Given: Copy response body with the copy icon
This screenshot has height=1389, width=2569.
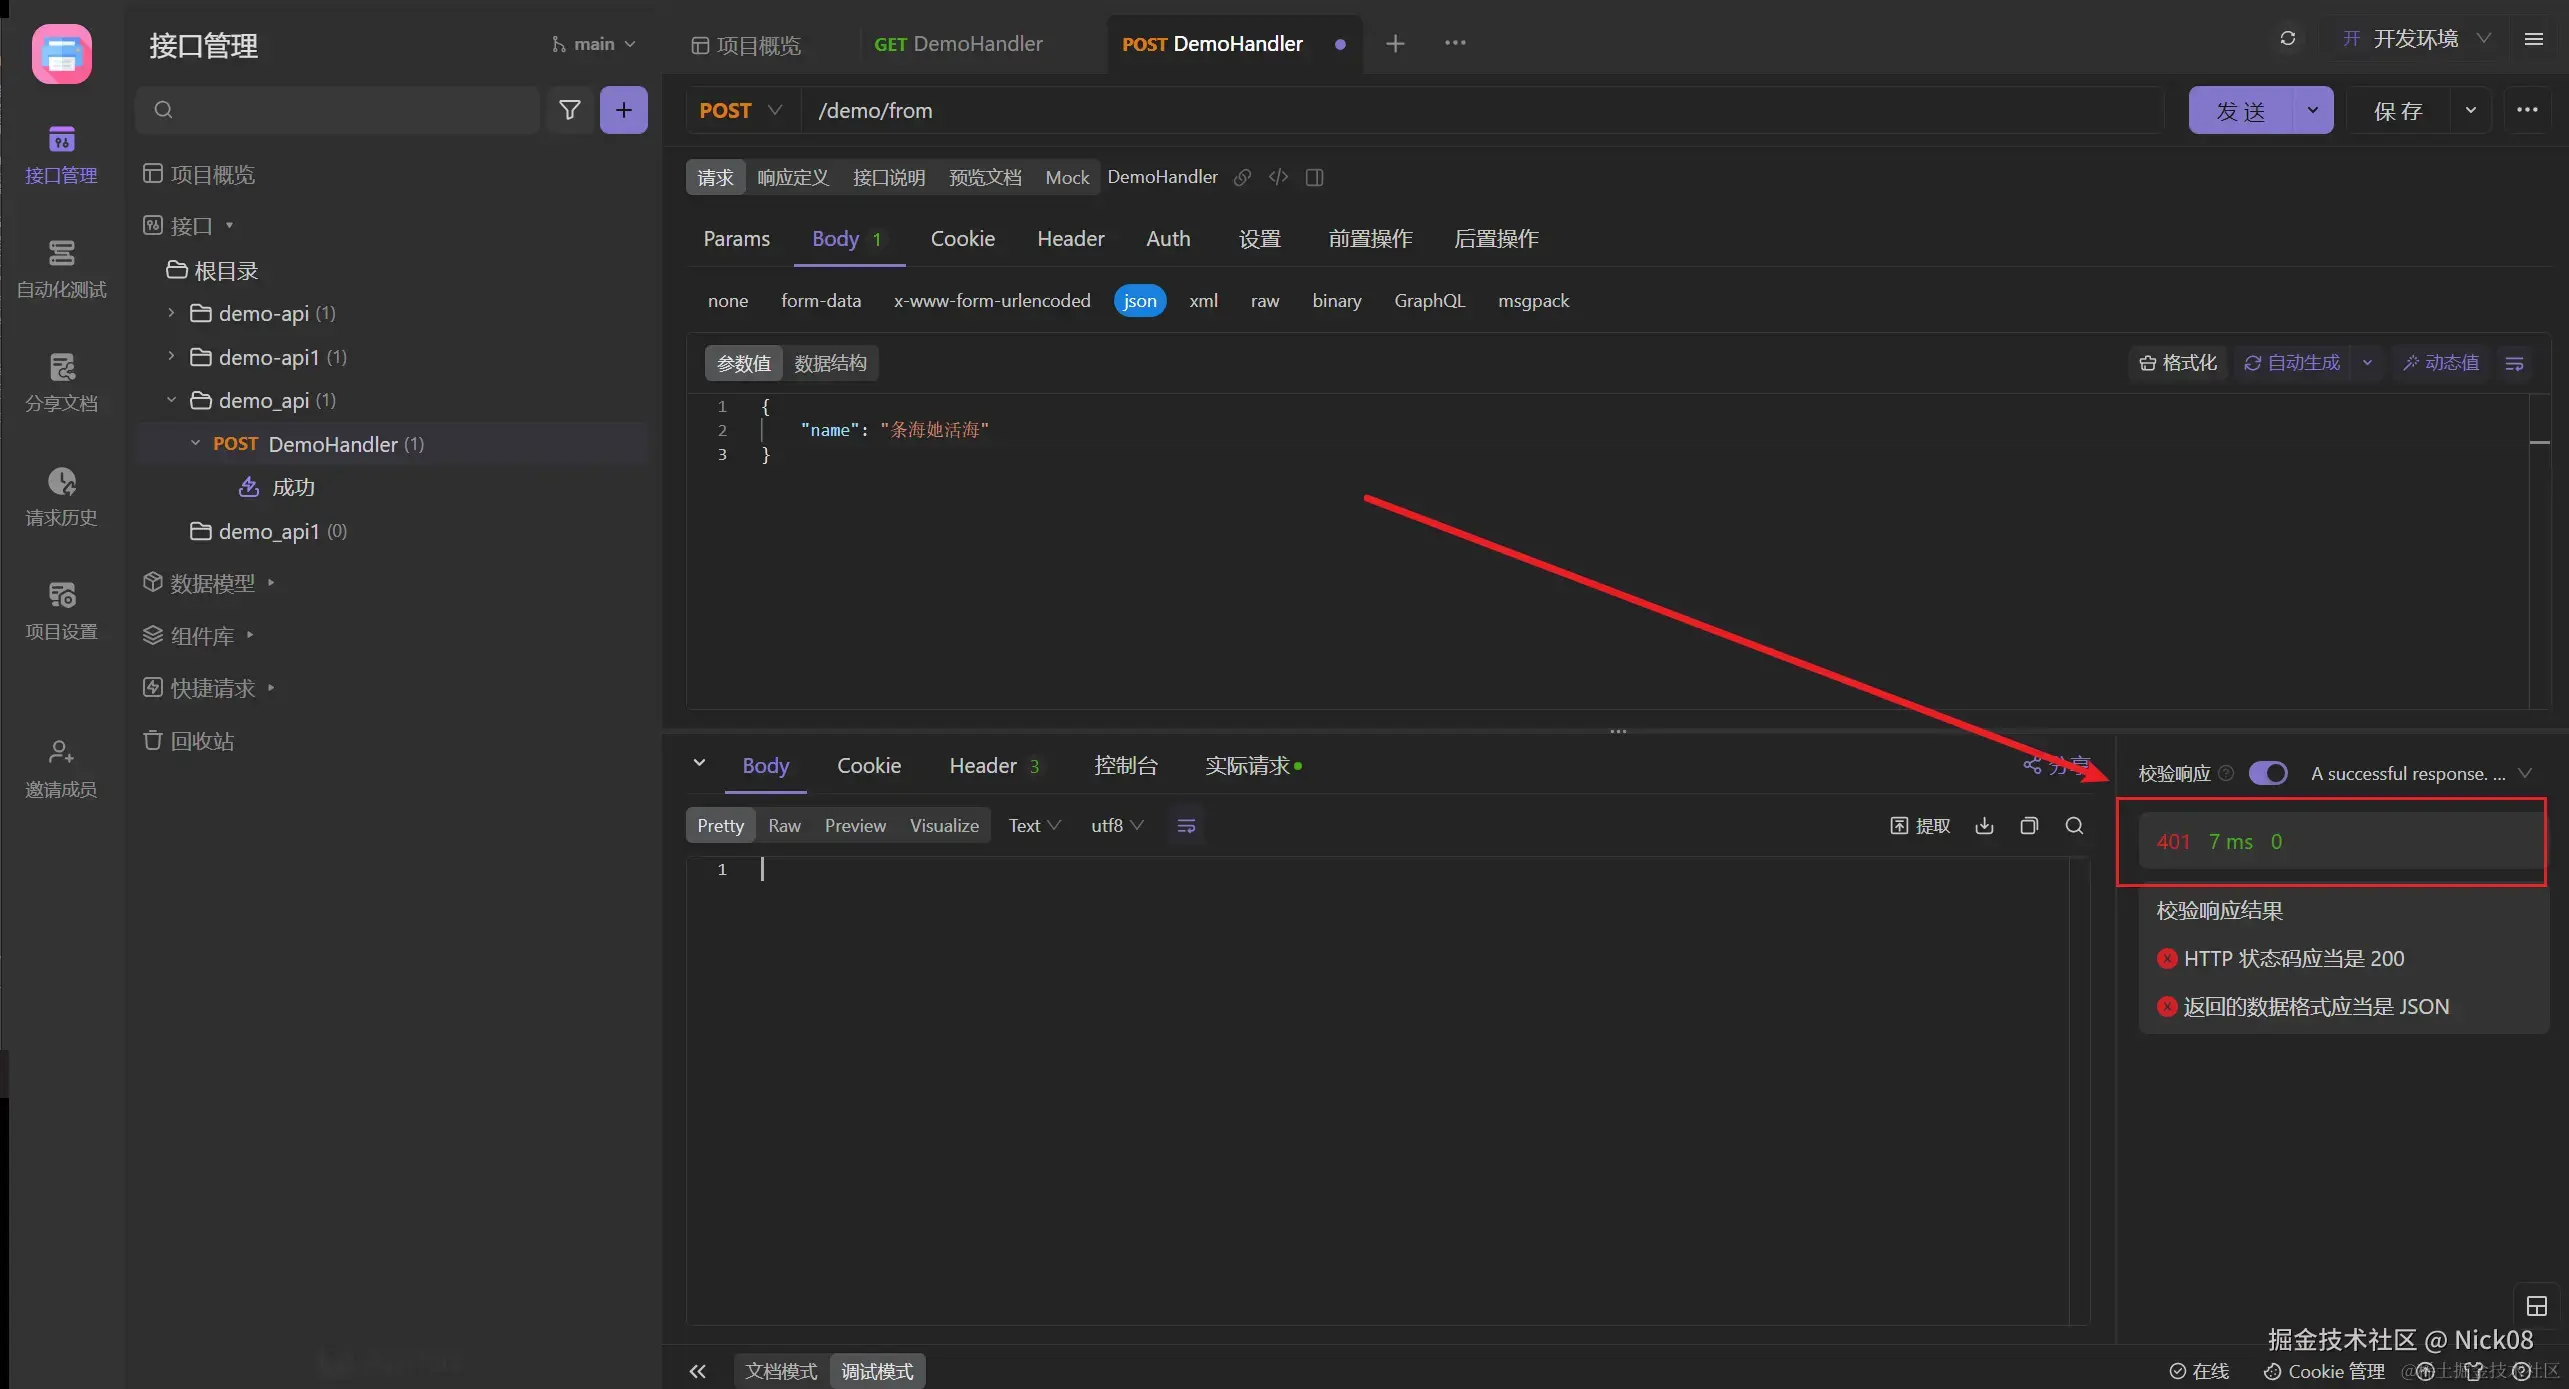Looking at the screenshot, I should pos(2029,826).
